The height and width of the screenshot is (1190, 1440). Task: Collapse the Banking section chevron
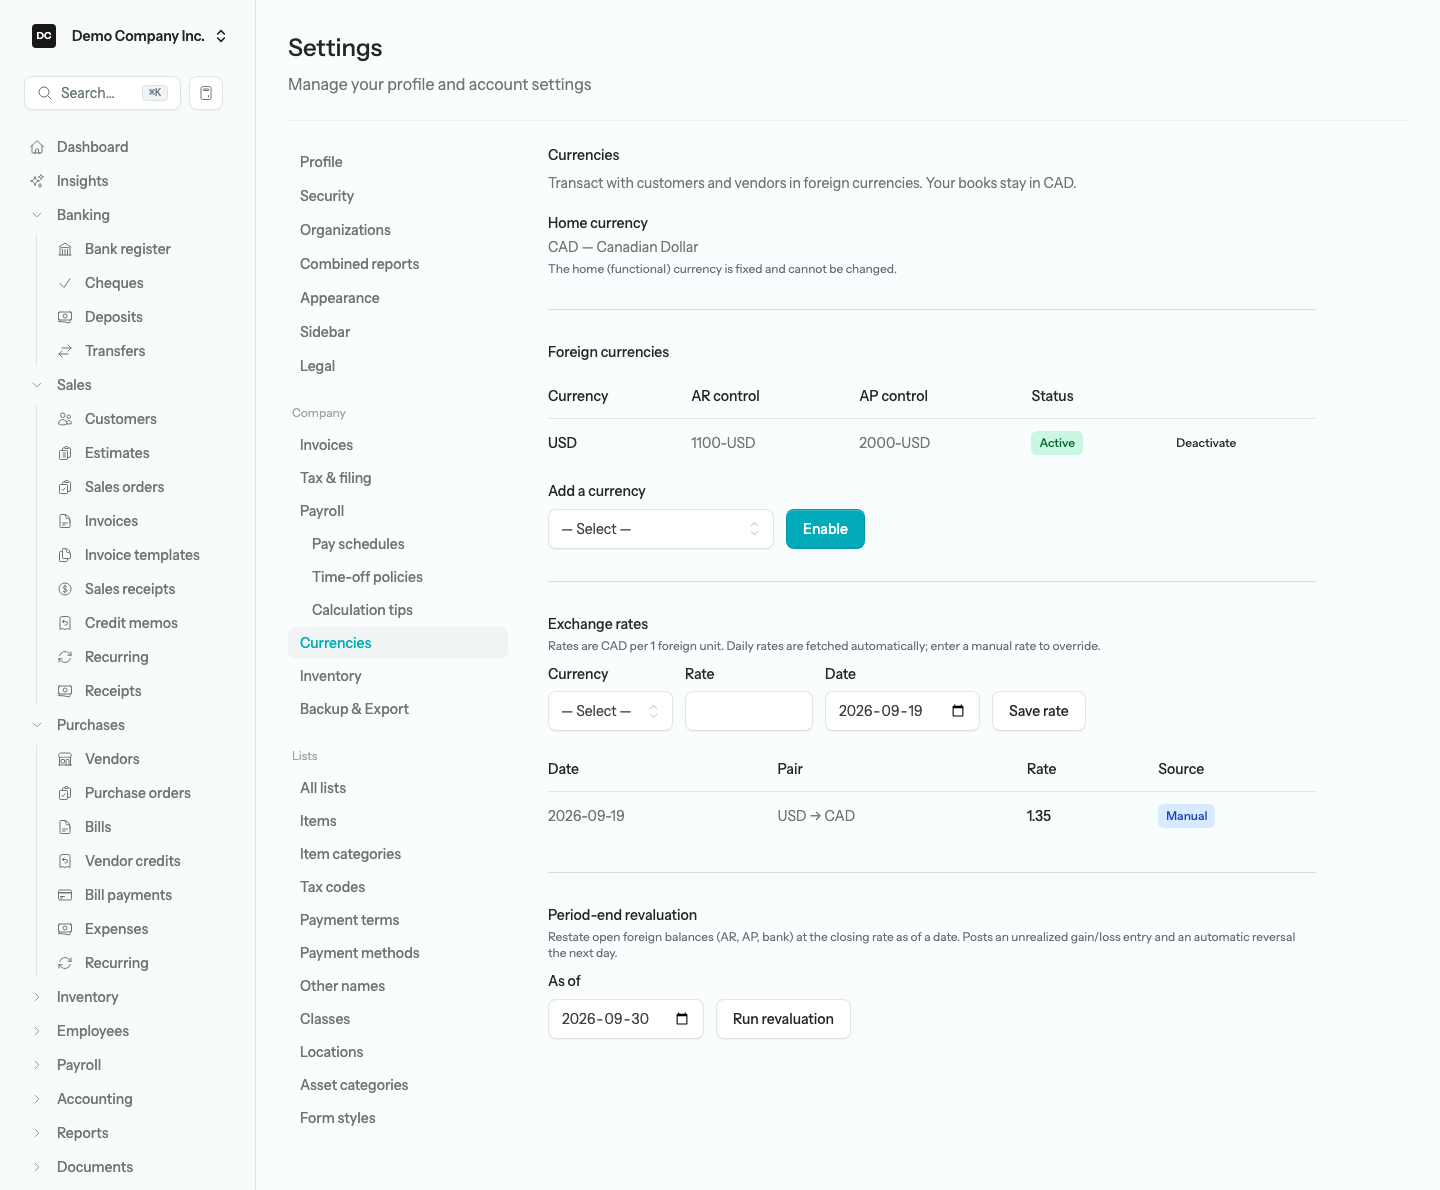[x=37, y=215]
